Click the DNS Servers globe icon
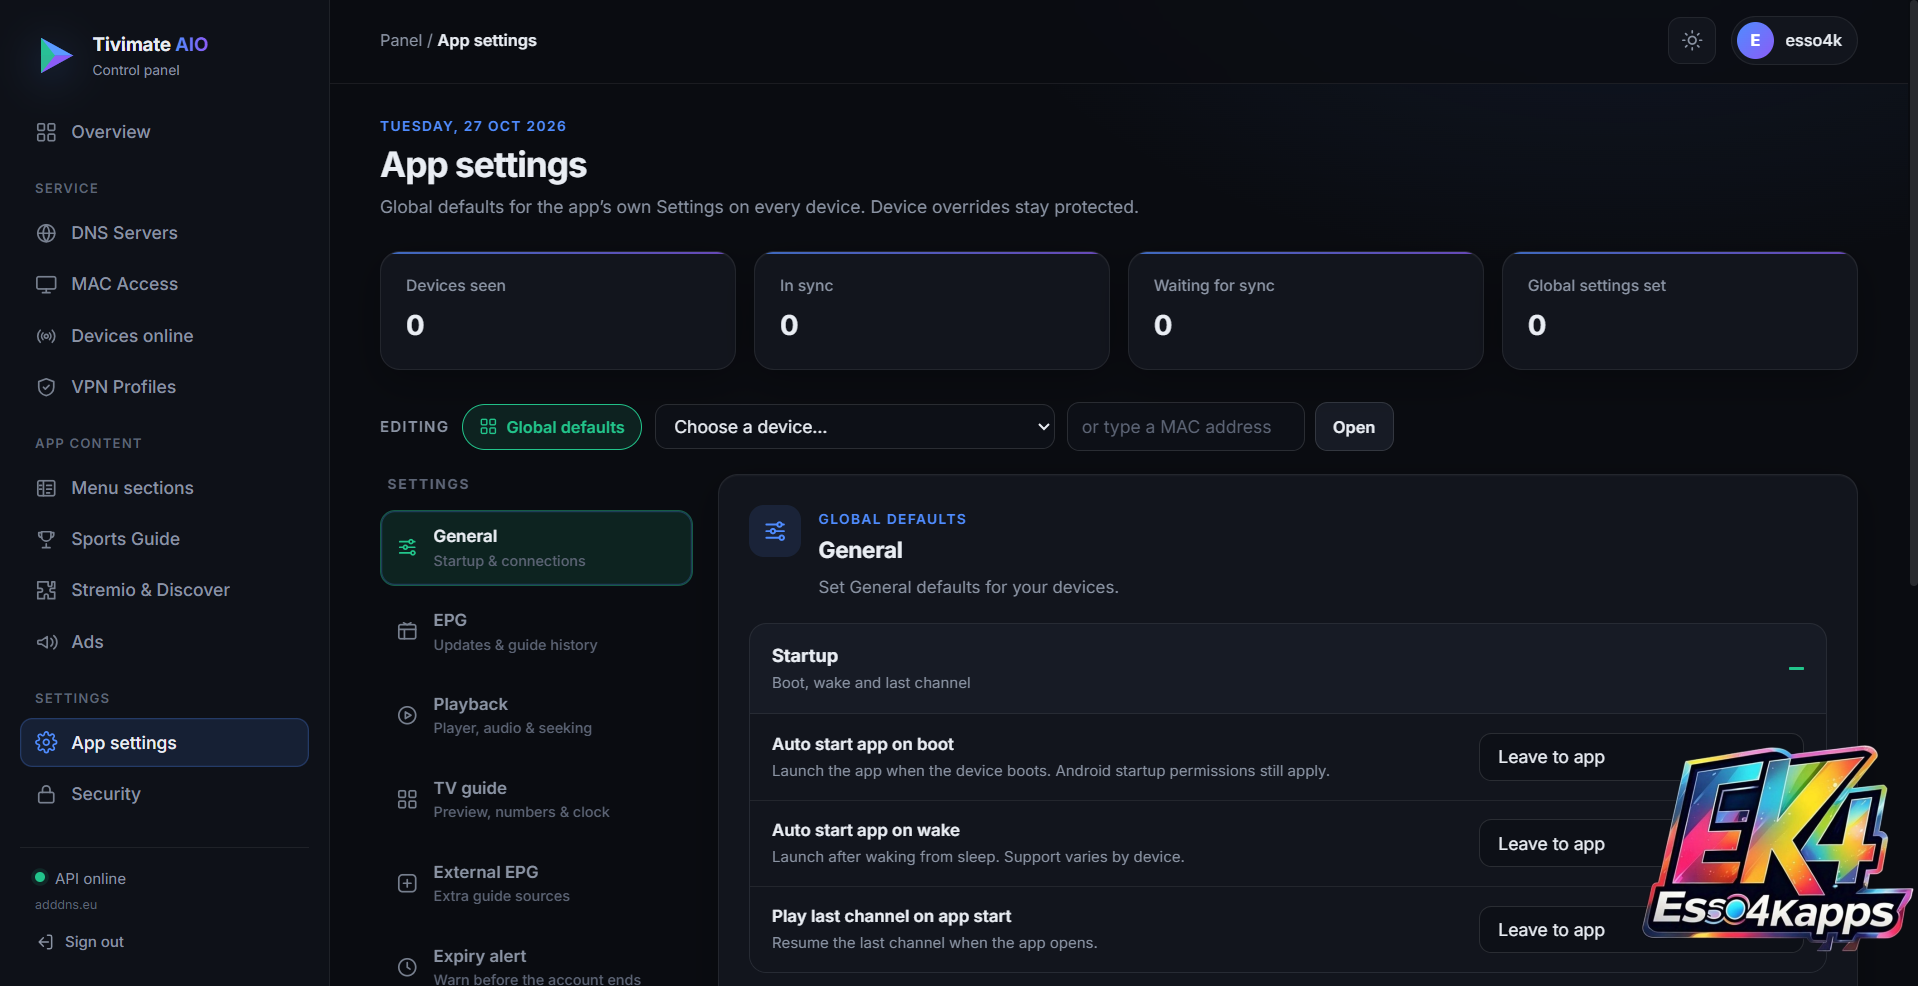 click(46, 233)
